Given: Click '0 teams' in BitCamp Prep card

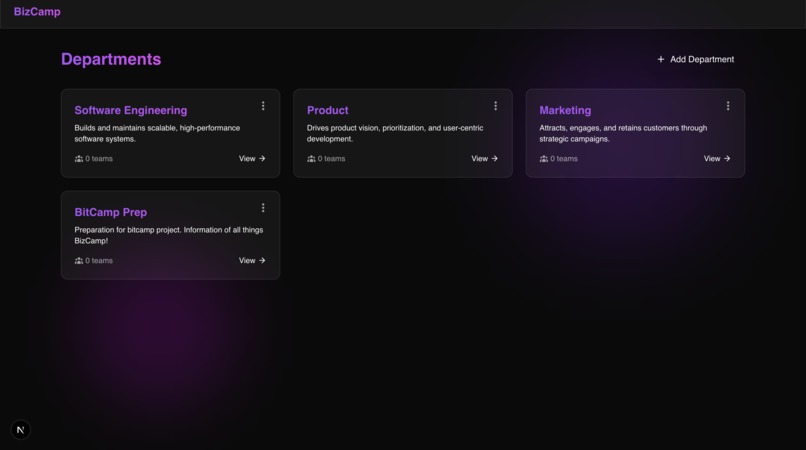Looking at the screenshot, I should tap(99, 260).
